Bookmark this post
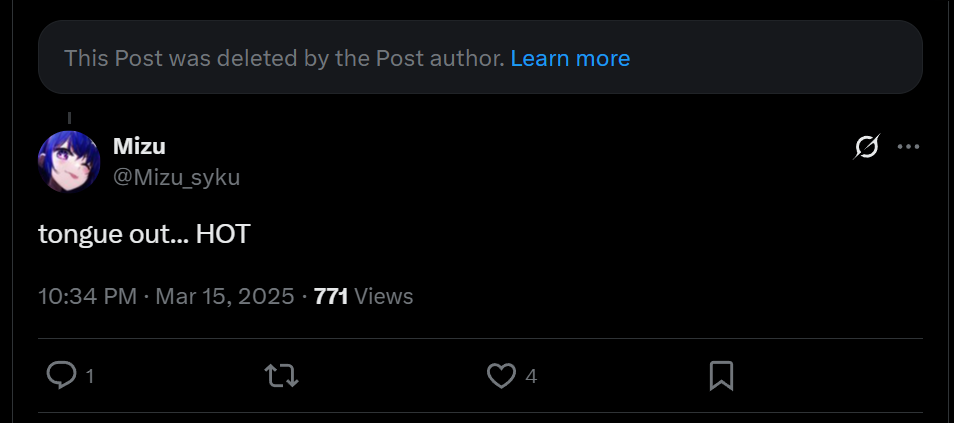Viewport: 954px width, 423px height. (721, 376)
